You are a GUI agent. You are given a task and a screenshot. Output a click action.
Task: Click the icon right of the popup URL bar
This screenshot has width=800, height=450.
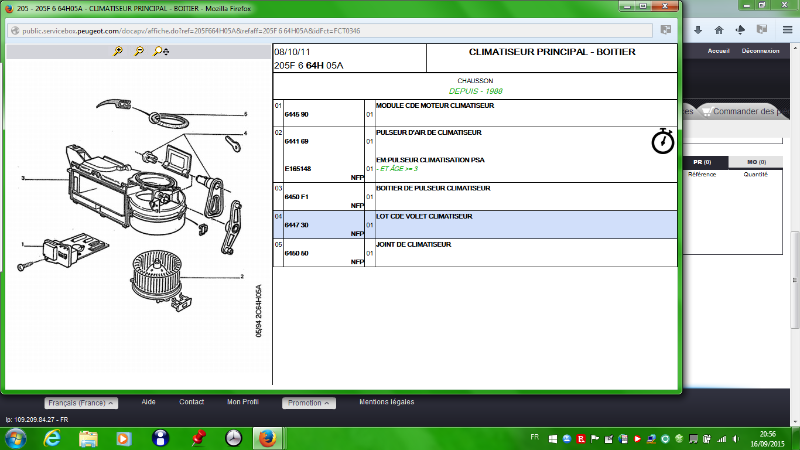pos(666,30)
